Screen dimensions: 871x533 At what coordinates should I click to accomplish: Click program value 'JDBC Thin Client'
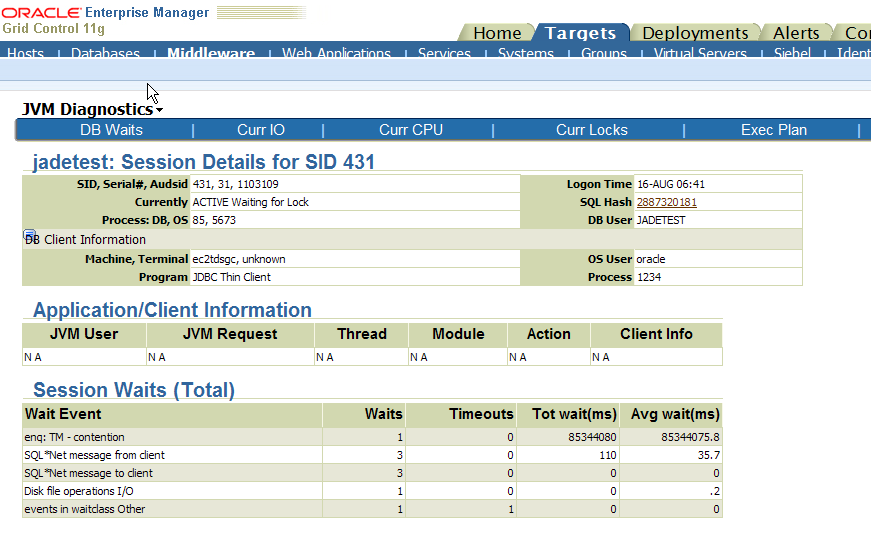[232, 277]
